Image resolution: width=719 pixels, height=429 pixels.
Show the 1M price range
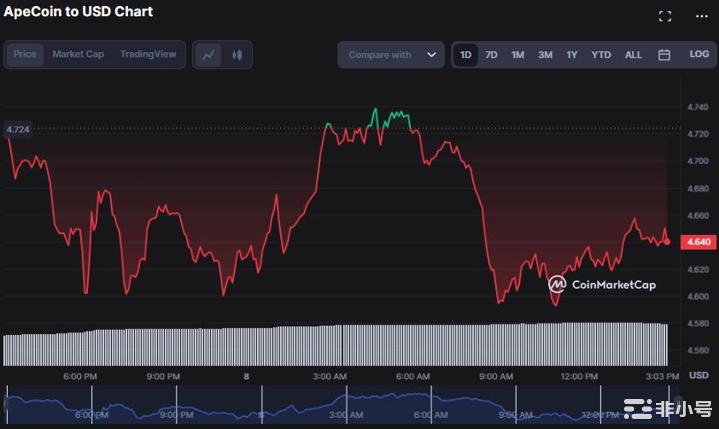(x=518, y=55)
